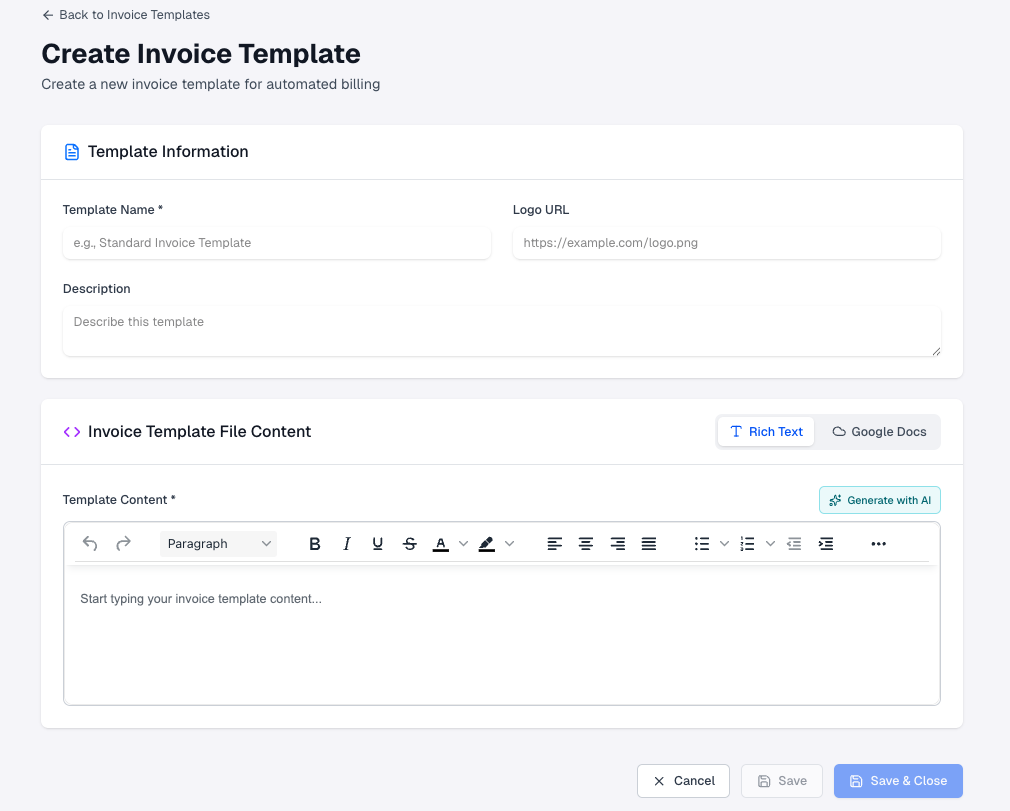Insert a bulleted list
Screen dimensions: 1010x811
[x=702, y=544]
